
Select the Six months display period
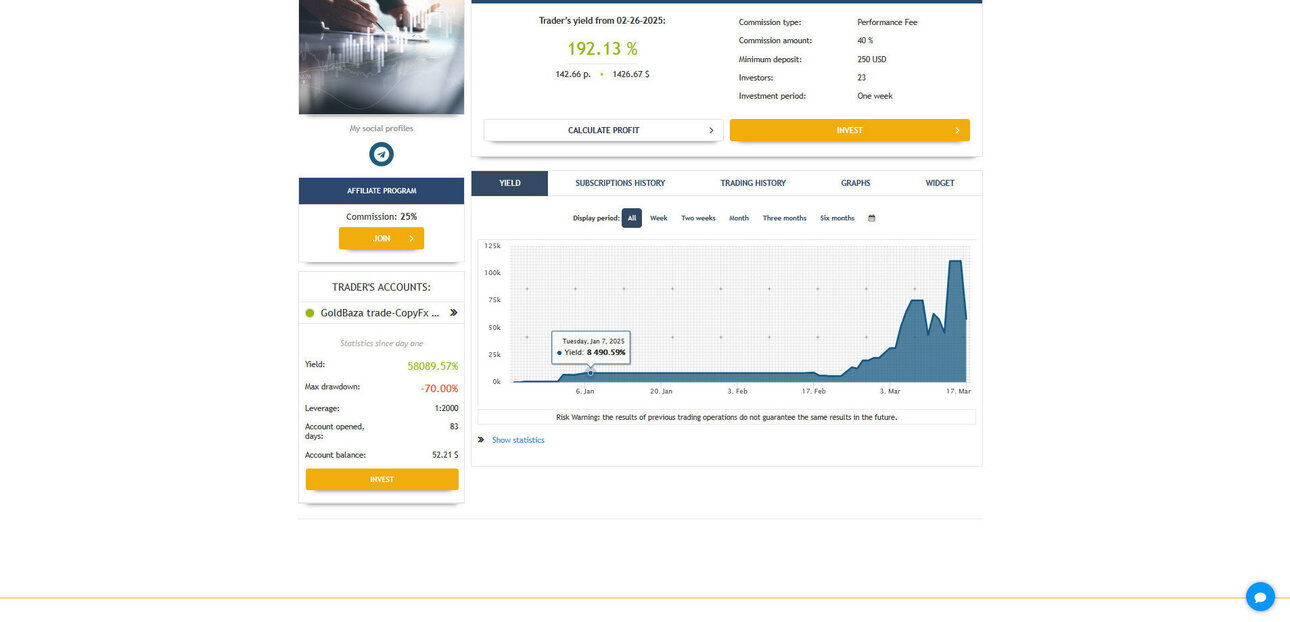837,218
